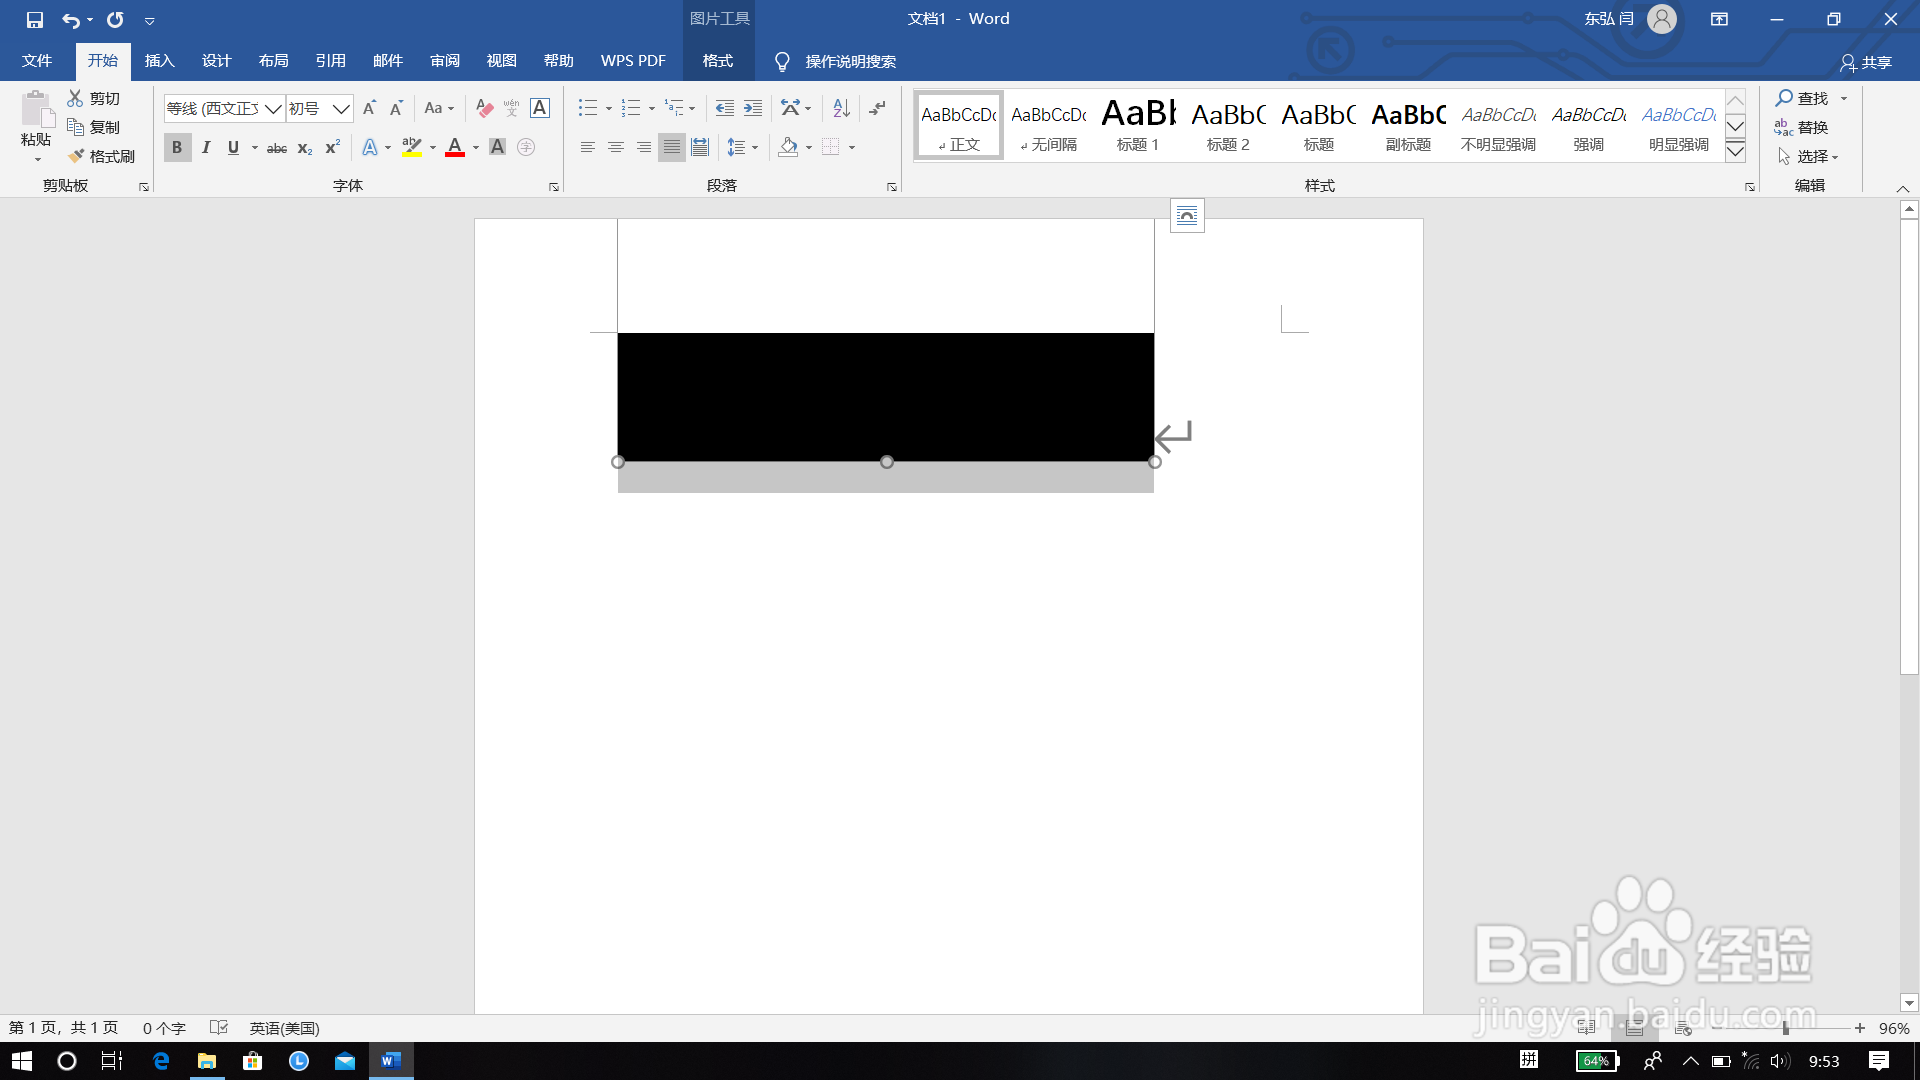Viewport: 1920px width, 1080px height.
Task: Click the bullet list icon
Action: [x=588, y=108]
